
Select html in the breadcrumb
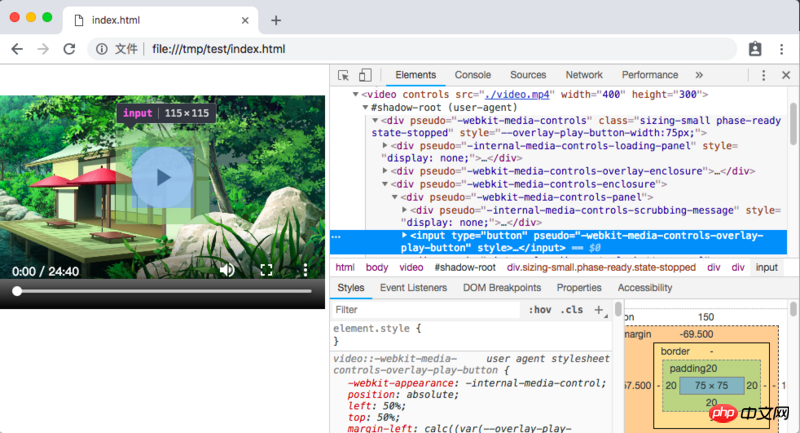(x=345, y=267)
